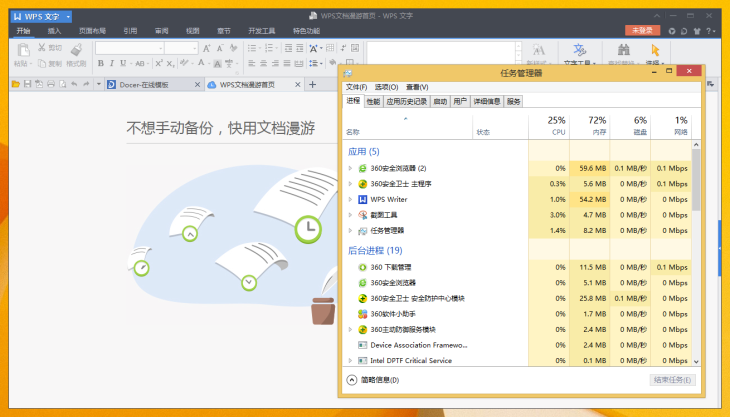Click the Save disk icon in quick toolbar

pos(27,84)
